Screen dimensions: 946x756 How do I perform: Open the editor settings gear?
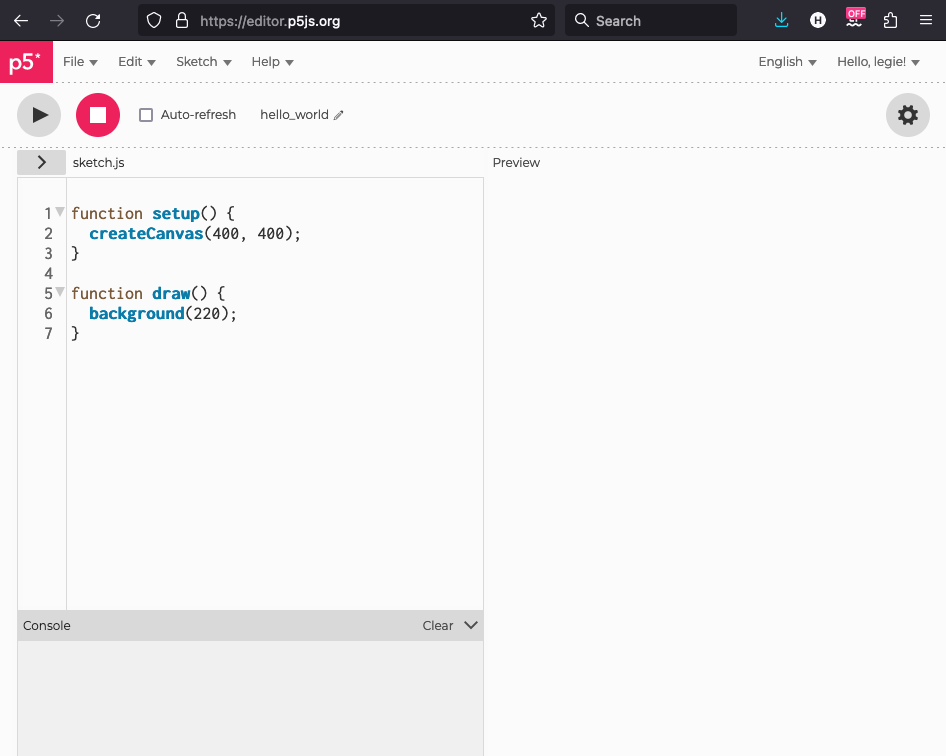pyautogui.click(x=907, y=115)
